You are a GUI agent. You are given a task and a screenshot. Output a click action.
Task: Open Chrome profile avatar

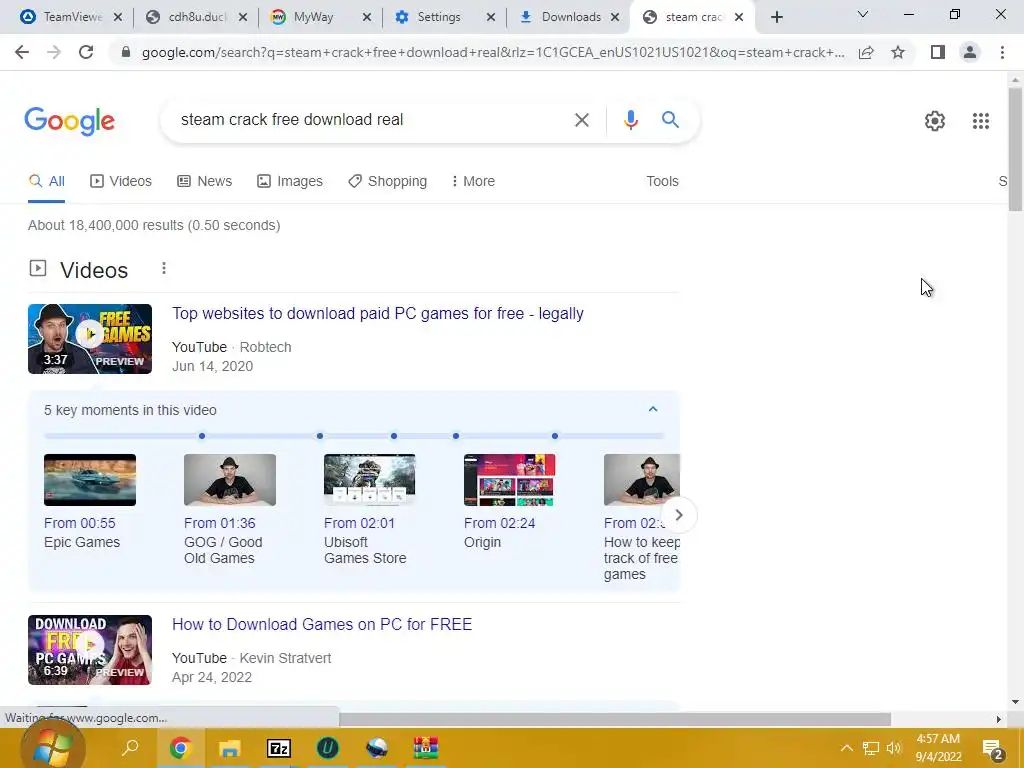click(x=970, y=52)
